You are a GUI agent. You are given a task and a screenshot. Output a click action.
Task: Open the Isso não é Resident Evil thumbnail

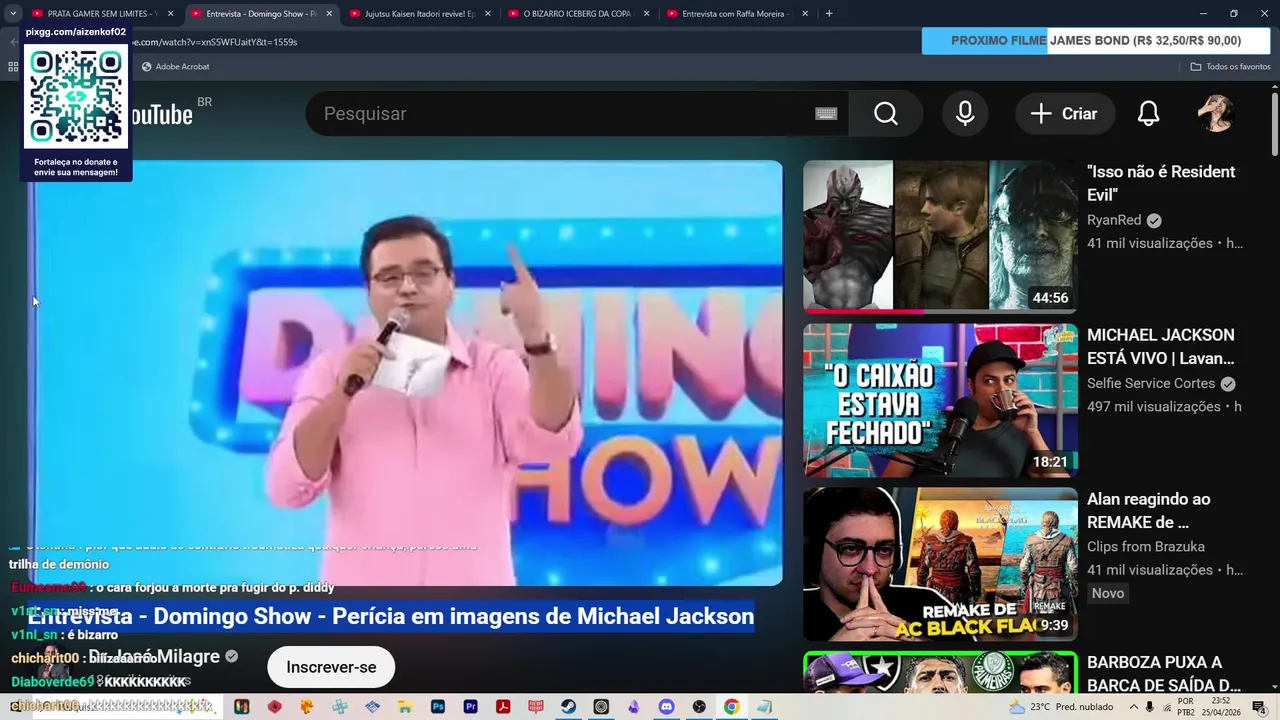(940, 237)
